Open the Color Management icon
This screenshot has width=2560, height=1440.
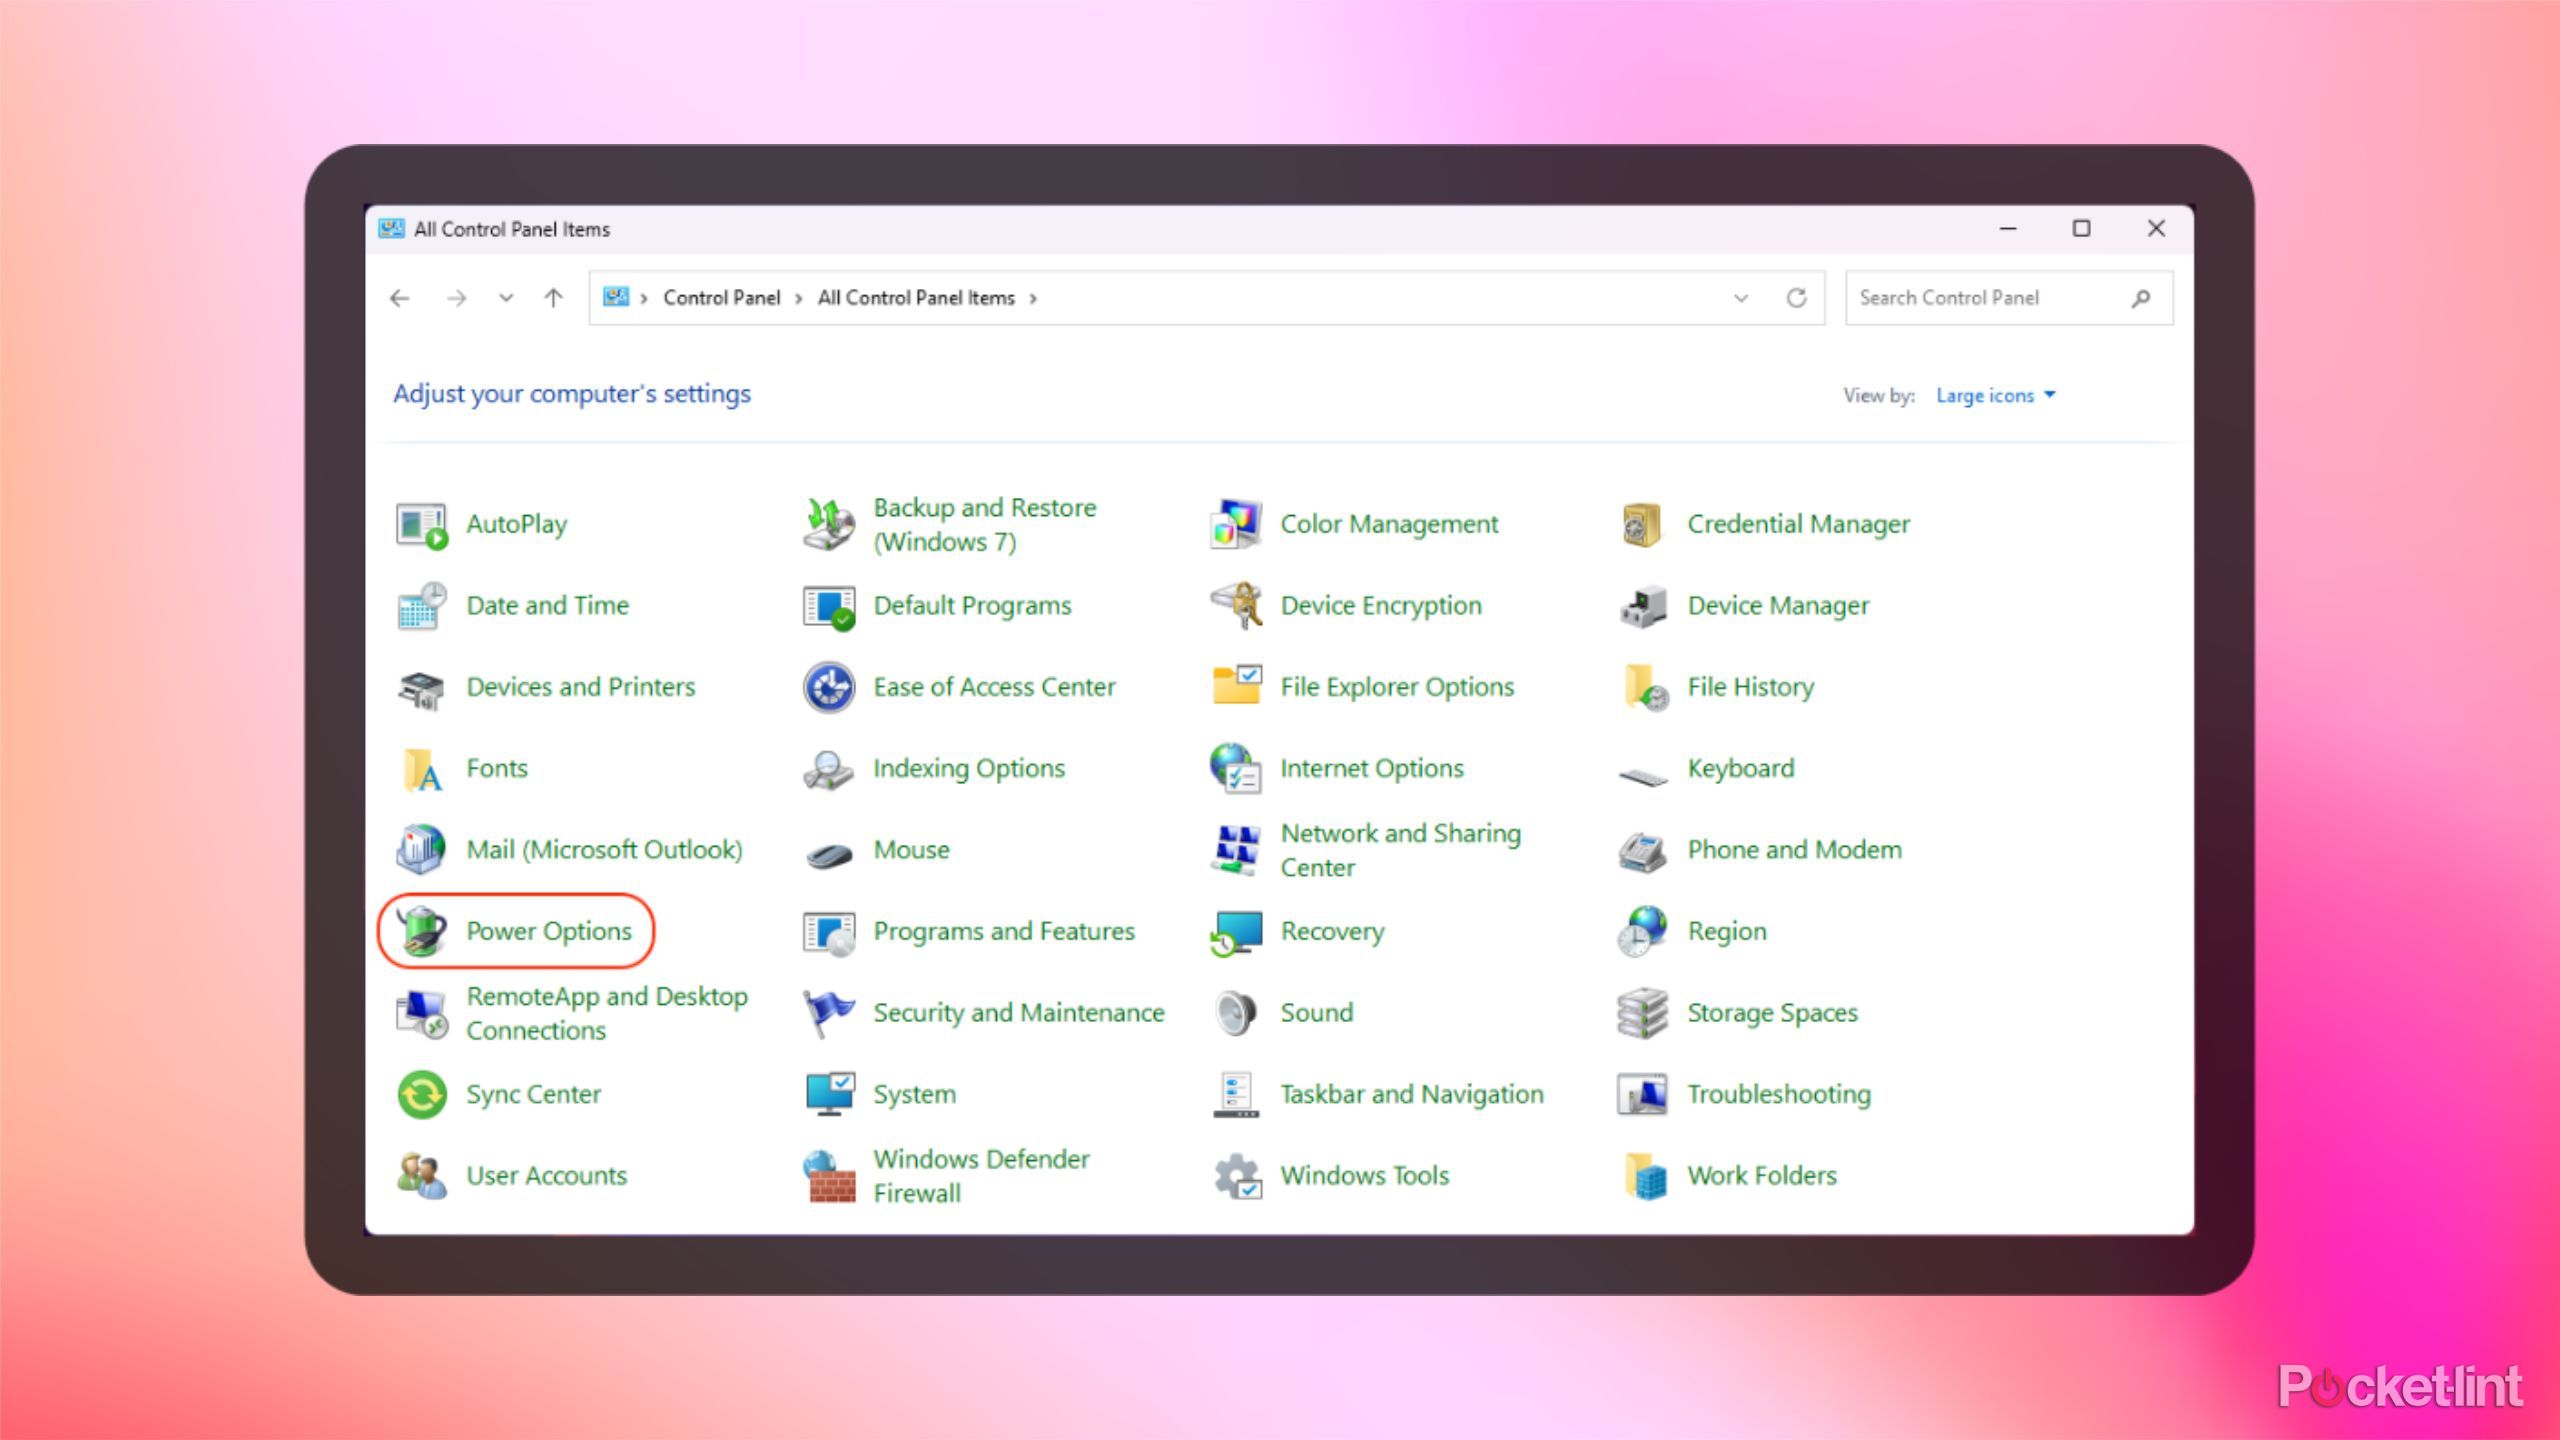(x=1236, y=524)
